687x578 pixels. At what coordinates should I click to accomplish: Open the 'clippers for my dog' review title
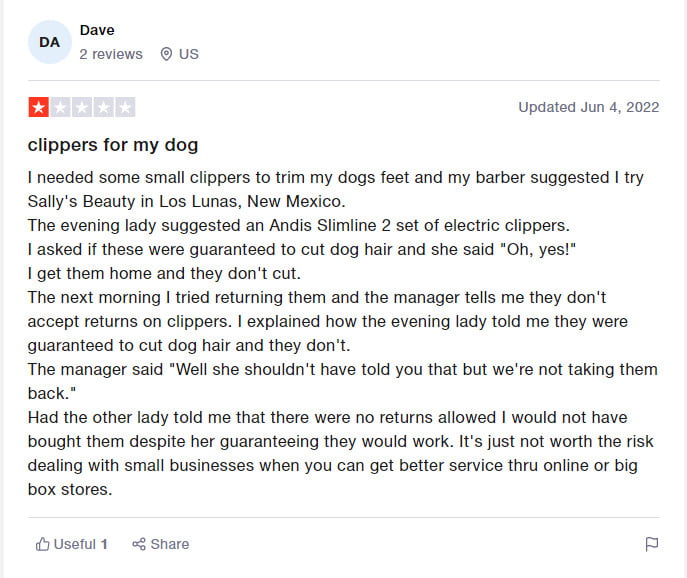[x=113, y=145]
